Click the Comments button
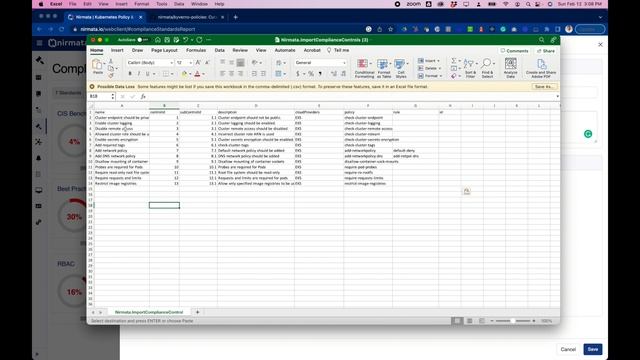 (x=514, y=51)
